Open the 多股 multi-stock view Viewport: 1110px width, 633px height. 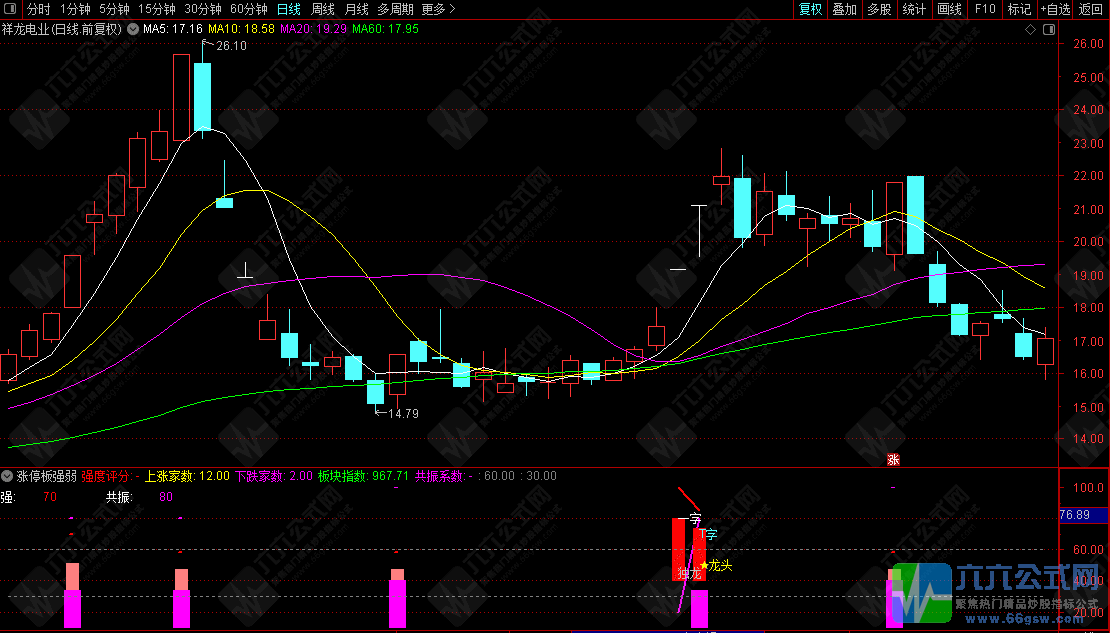(879, 9)
